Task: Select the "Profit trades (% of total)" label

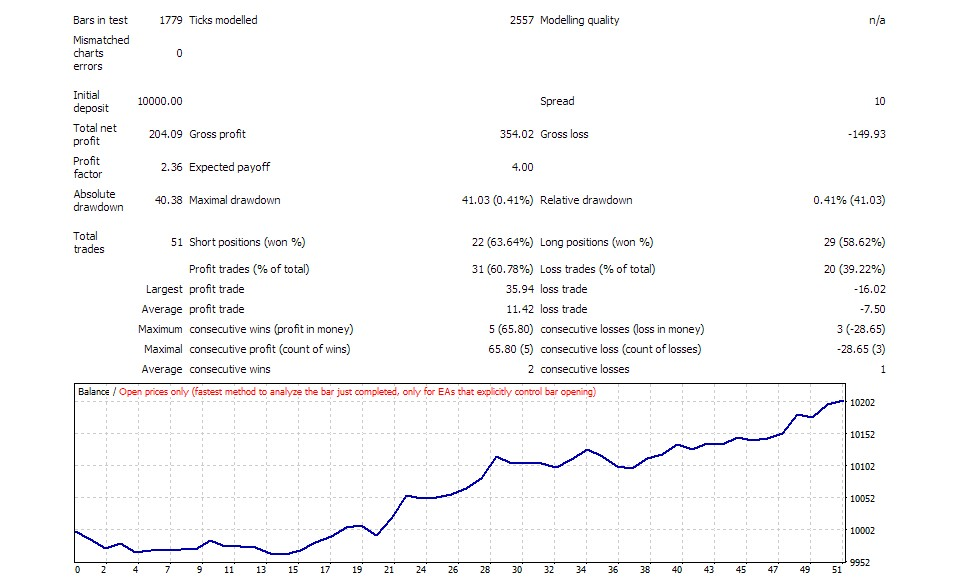Action: coord(249,270)
